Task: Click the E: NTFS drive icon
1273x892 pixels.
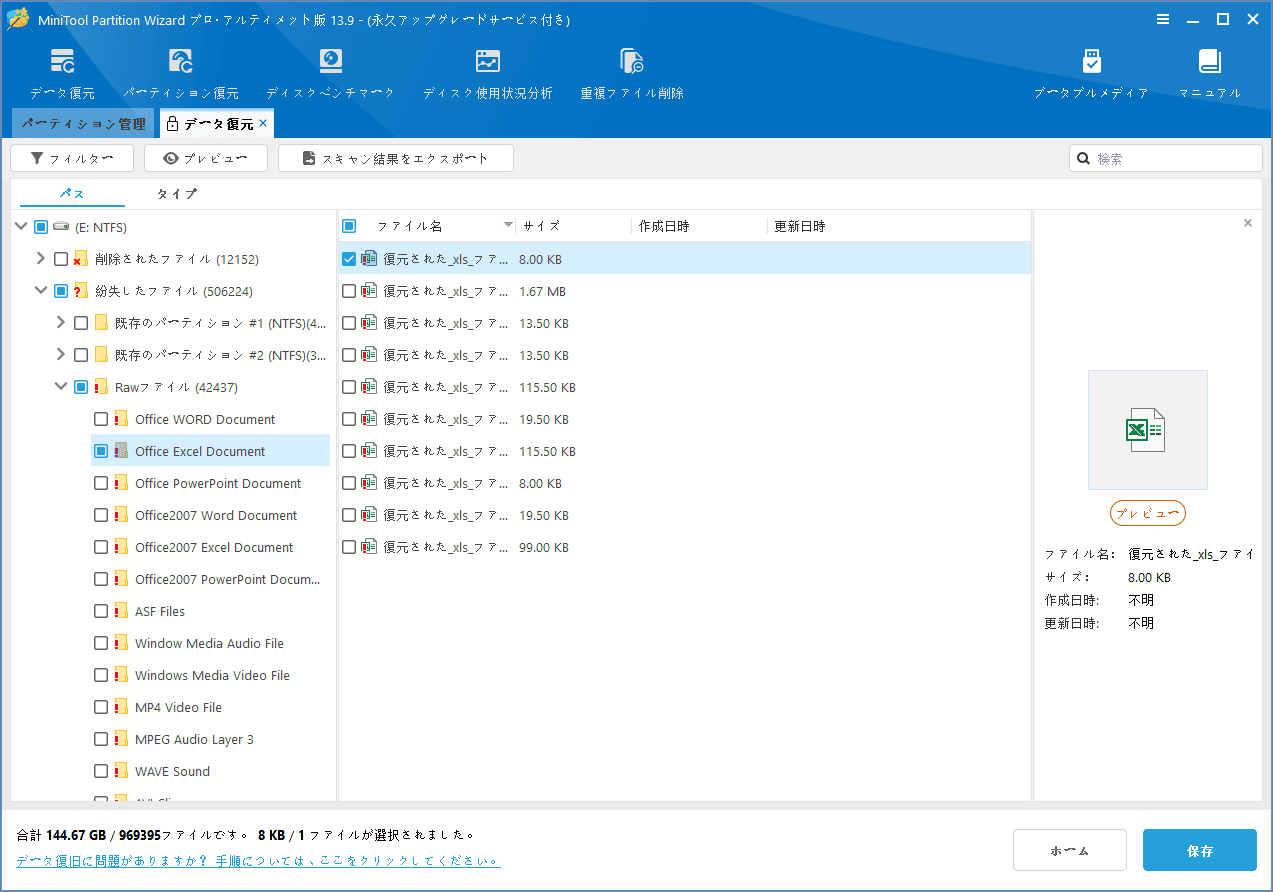Action: coord(61,227)
